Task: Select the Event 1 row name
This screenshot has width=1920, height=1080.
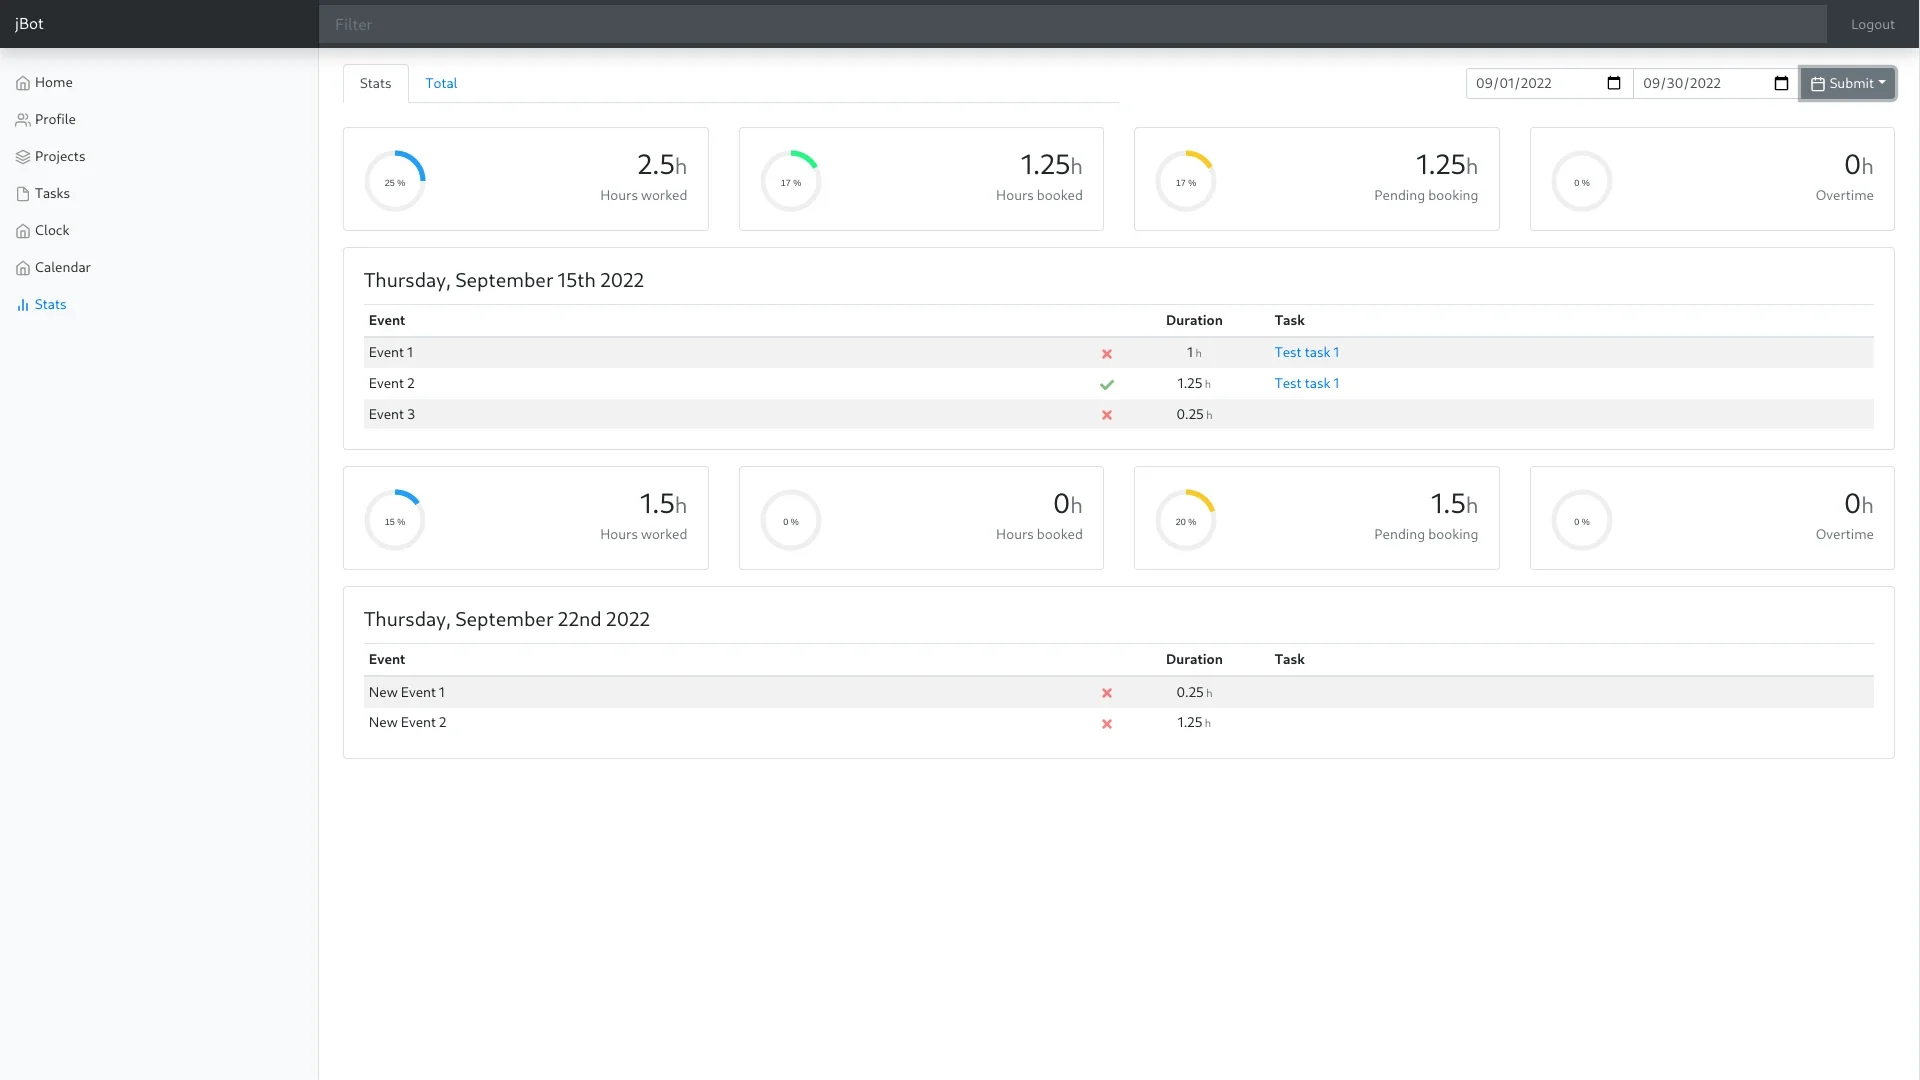Action: tap(391, 352)
